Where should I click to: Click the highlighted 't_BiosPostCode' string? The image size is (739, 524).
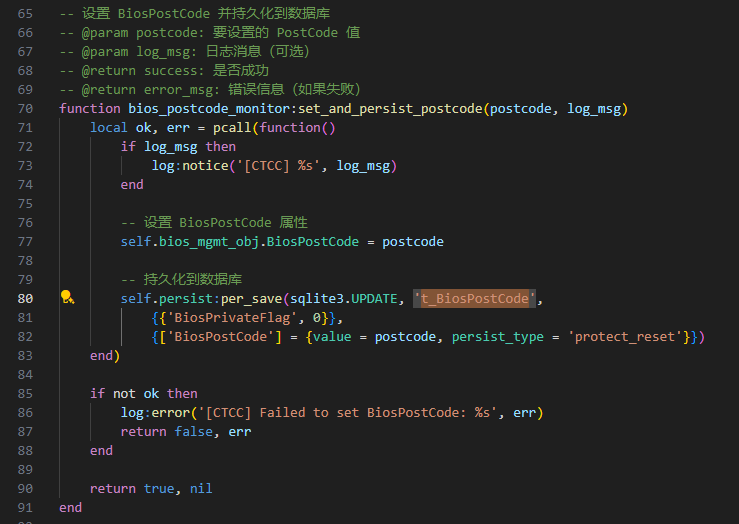coord(475,298)
